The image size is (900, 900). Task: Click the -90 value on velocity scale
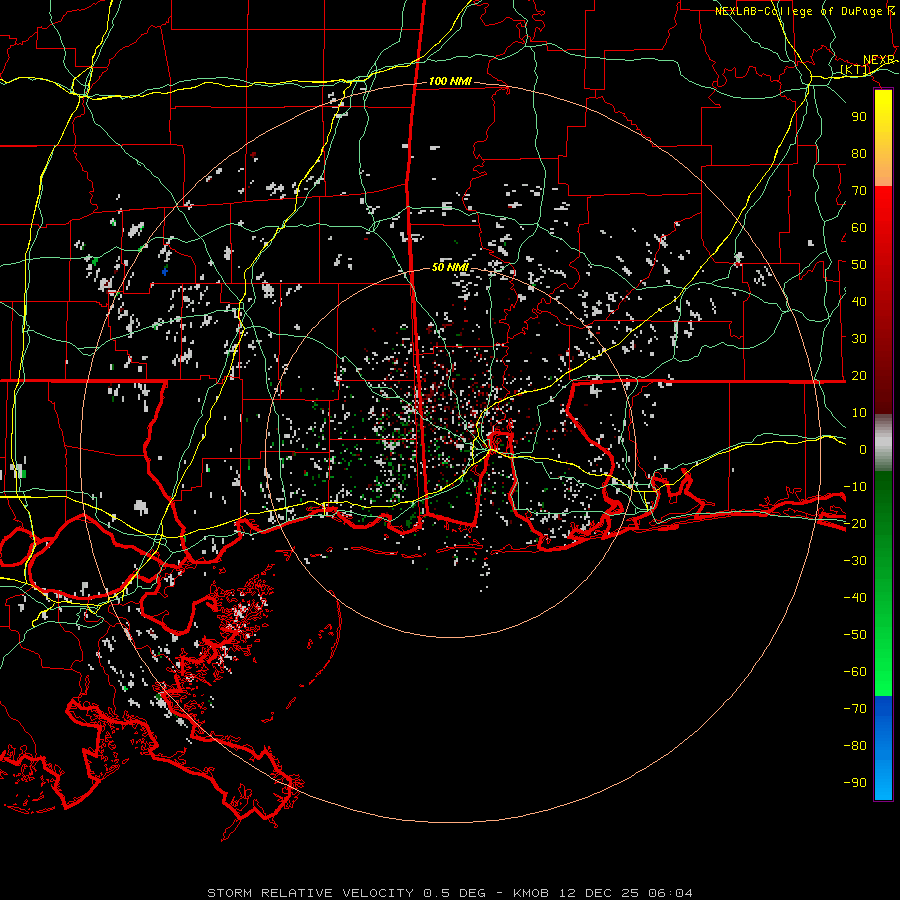(x=855, y=783)
